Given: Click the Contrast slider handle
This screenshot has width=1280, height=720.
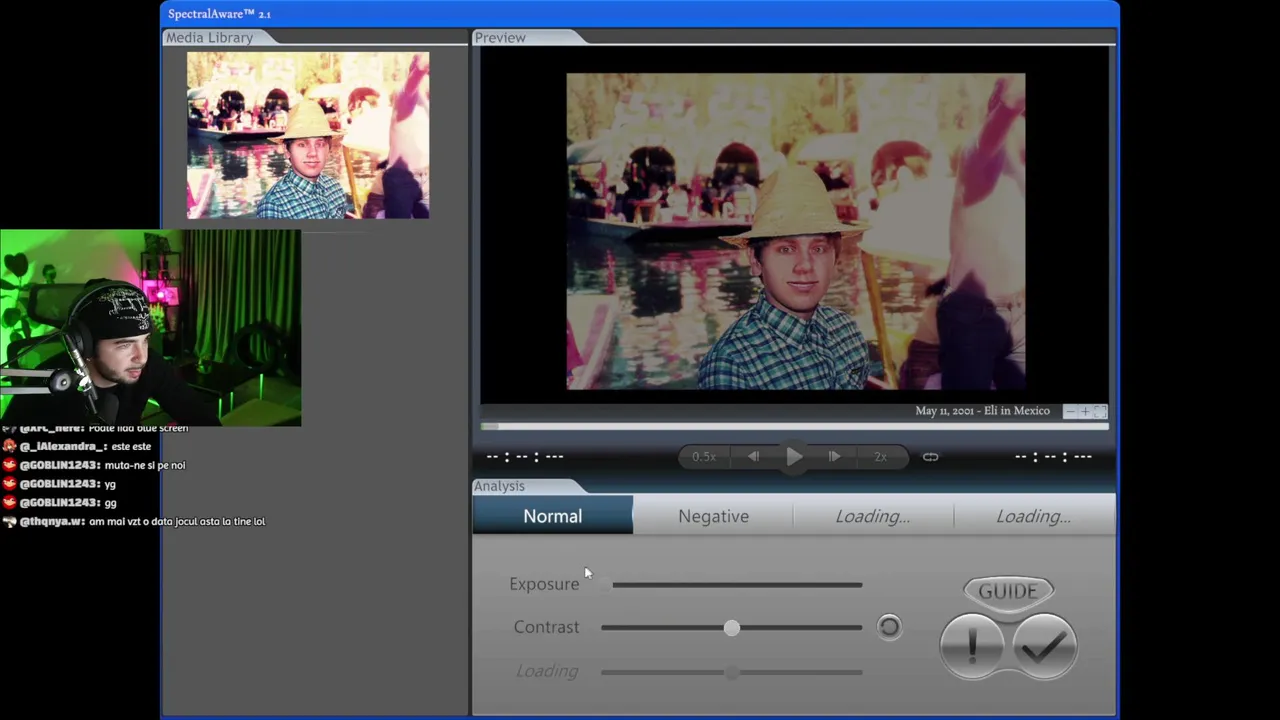Looking at the screenshot, I should pyautogui.click(x=732, y=627).
